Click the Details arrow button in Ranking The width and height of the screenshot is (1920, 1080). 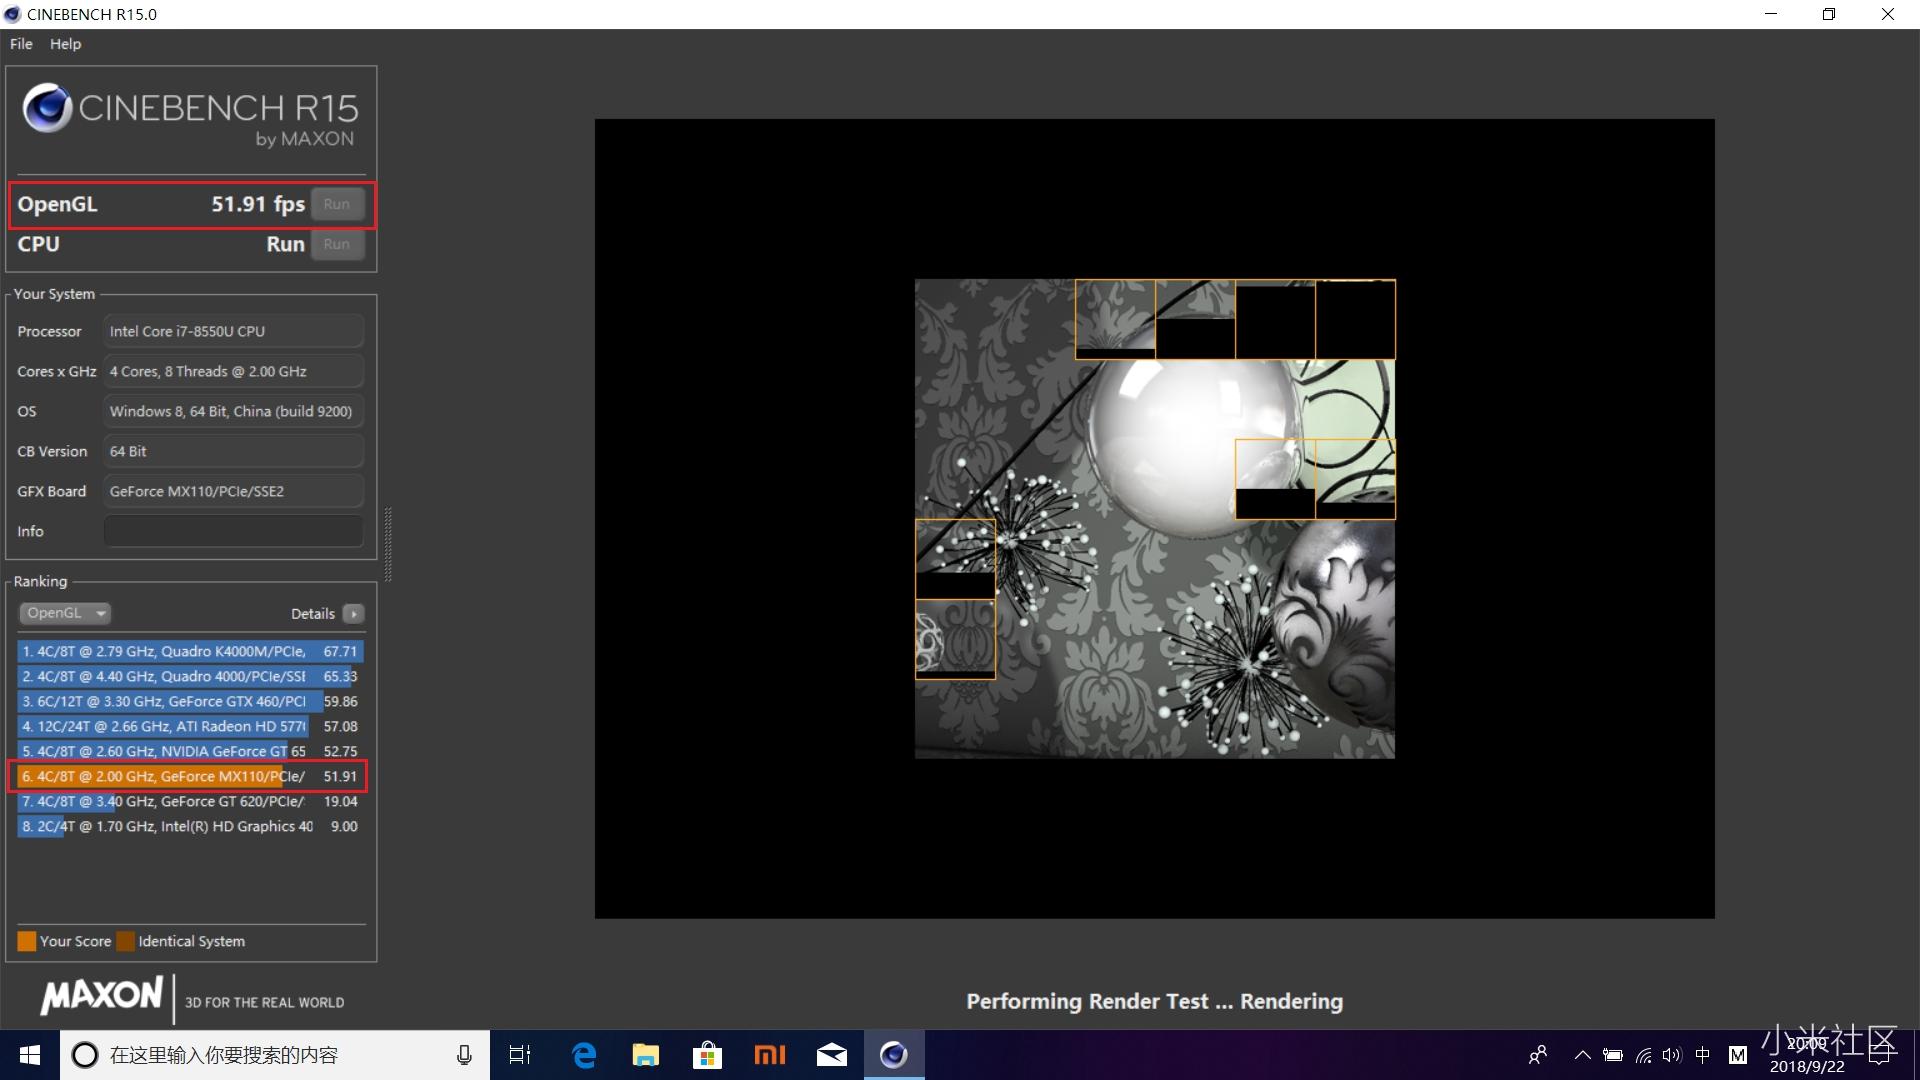[x=353, y=614]
